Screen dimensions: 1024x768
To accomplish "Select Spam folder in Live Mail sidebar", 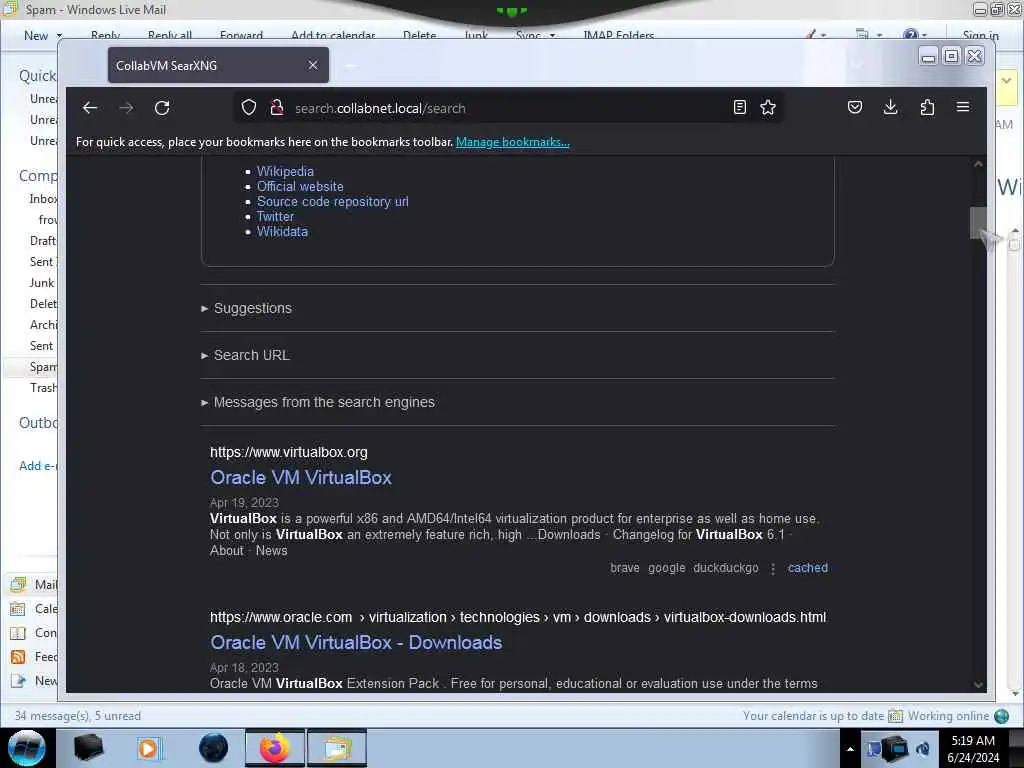I will [43, 367].
